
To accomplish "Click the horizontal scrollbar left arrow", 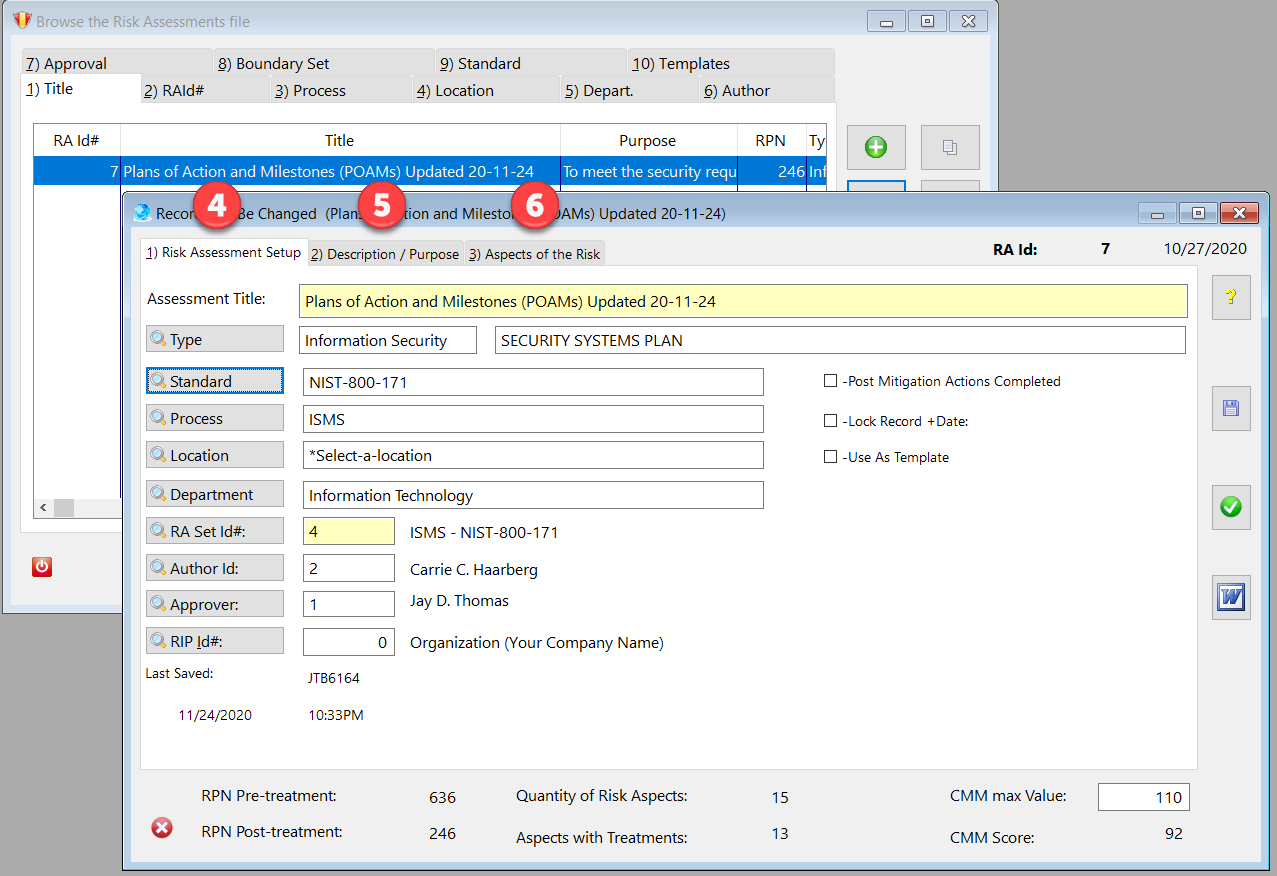I will (43, 508).
